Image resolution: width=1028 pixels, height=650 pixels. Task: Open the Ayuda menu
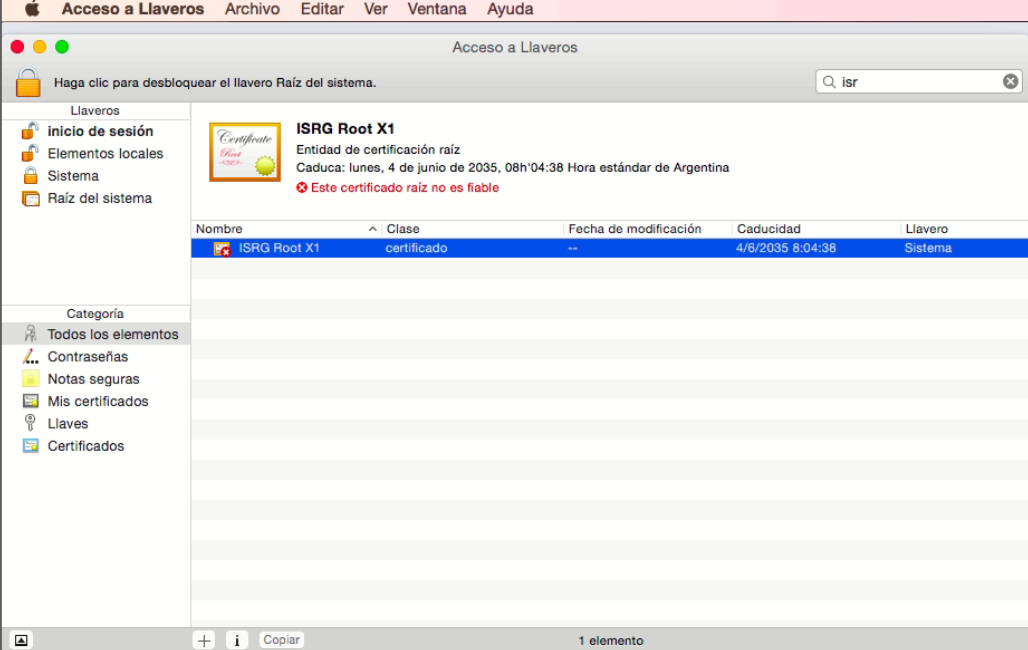point(510,9)
